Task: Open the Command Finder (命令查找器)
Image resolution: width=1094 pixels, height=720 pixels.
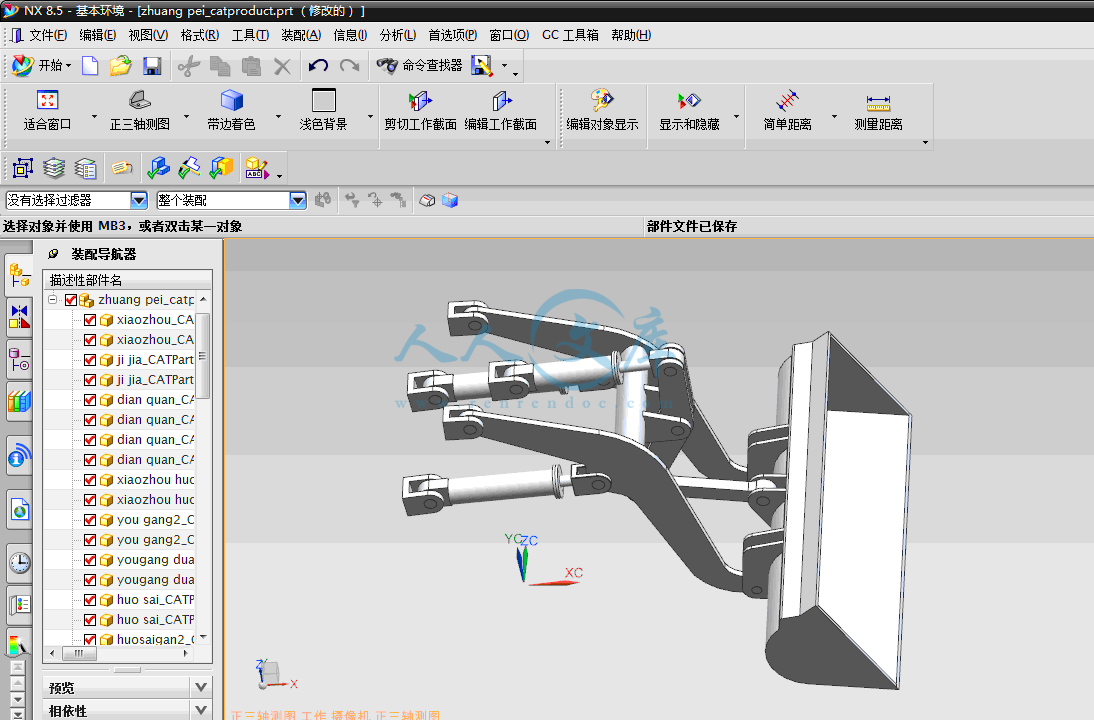Action: click(x=420, y=66)
